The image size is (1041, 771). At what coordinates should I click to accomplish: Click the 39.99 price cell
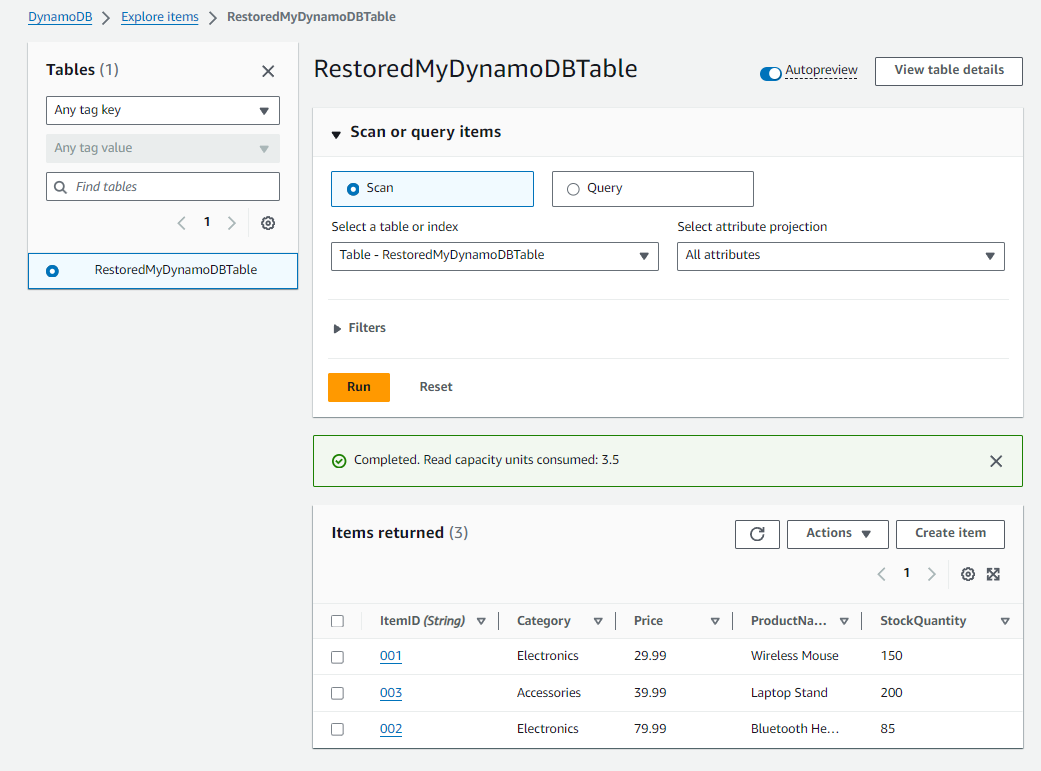pyautogui.click(x=650, y=693)
